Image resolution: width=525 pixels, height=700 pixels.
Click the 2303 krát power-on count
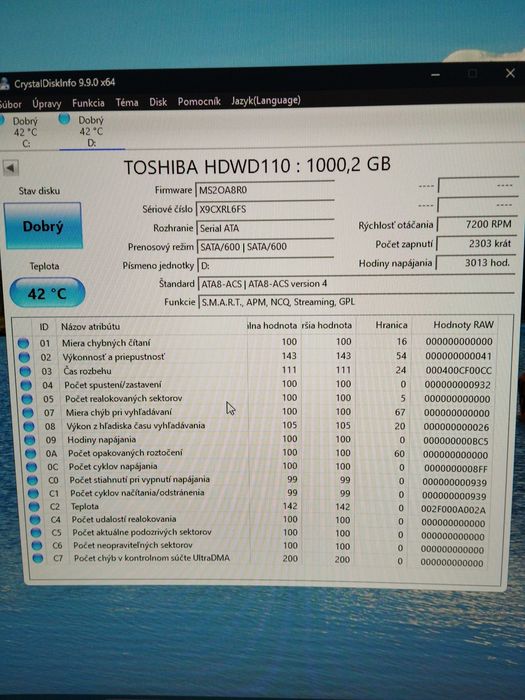(476, 243)
